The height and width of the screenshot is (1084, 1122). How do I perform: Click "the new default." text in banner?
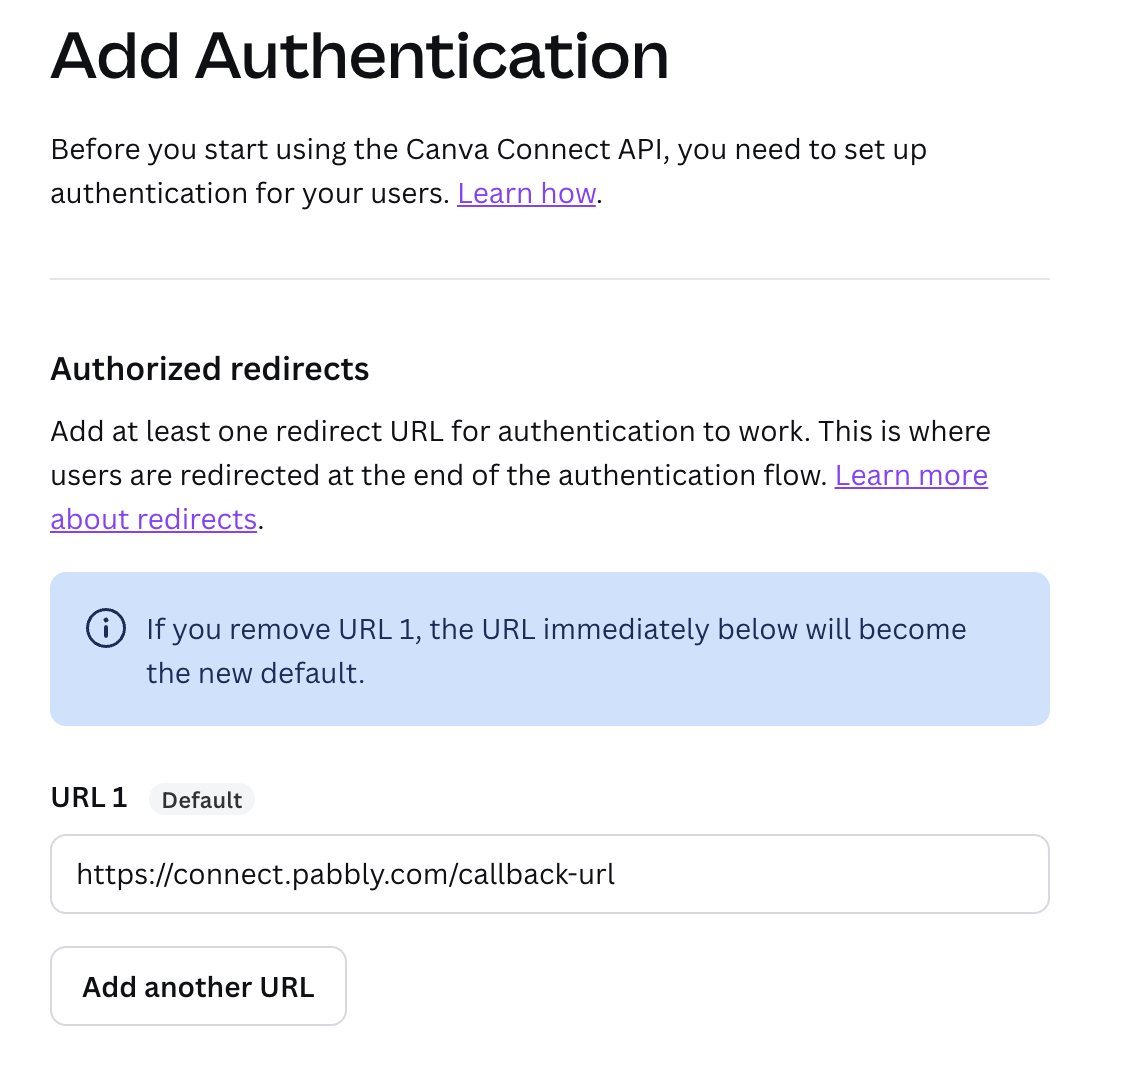tap(255, 673)
